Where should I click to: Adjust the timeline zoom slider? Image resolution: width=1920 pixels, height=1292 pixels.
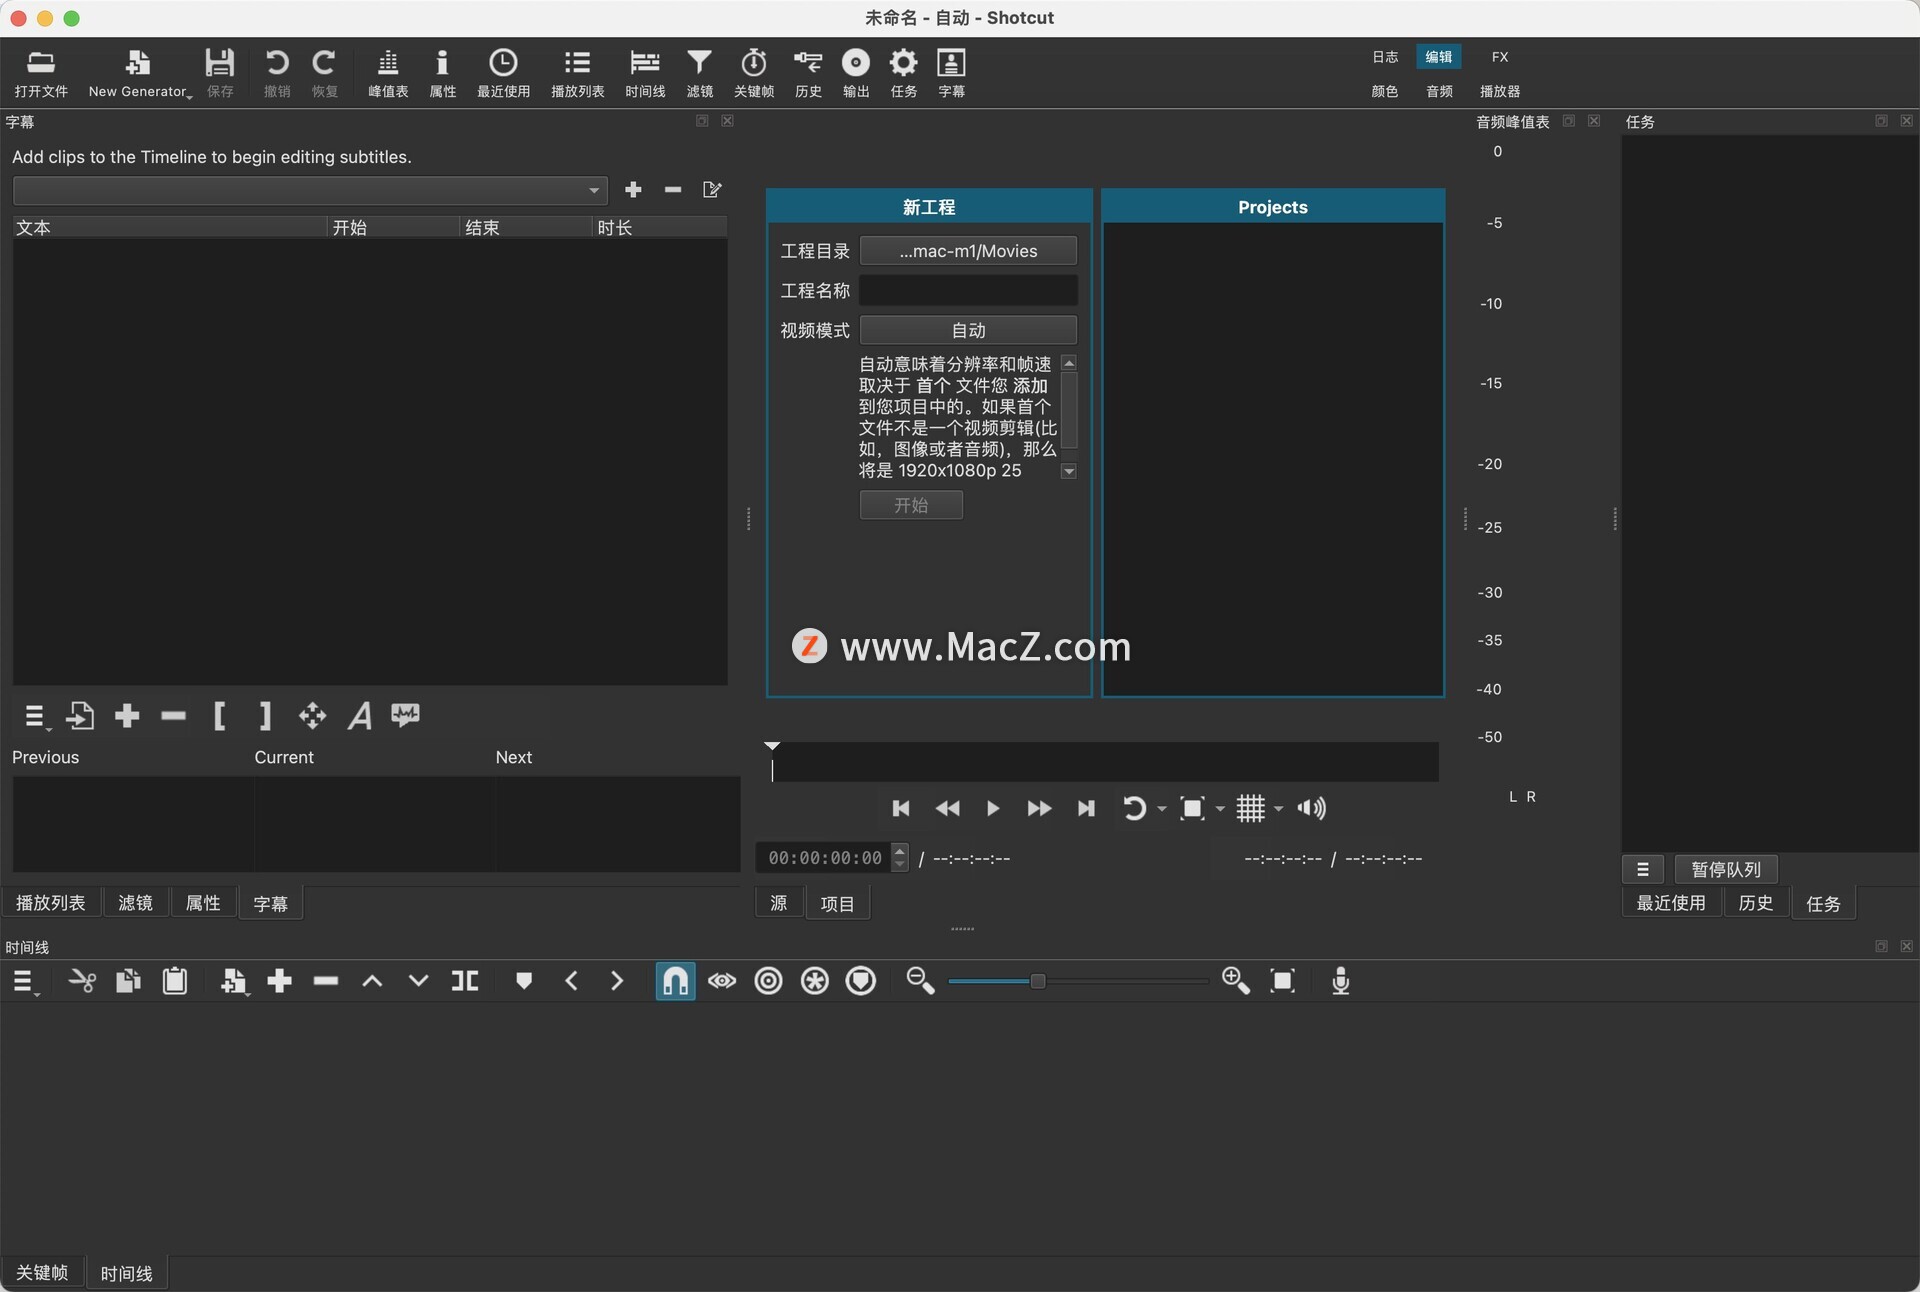pyautogui.click(x=1078, y=981)
